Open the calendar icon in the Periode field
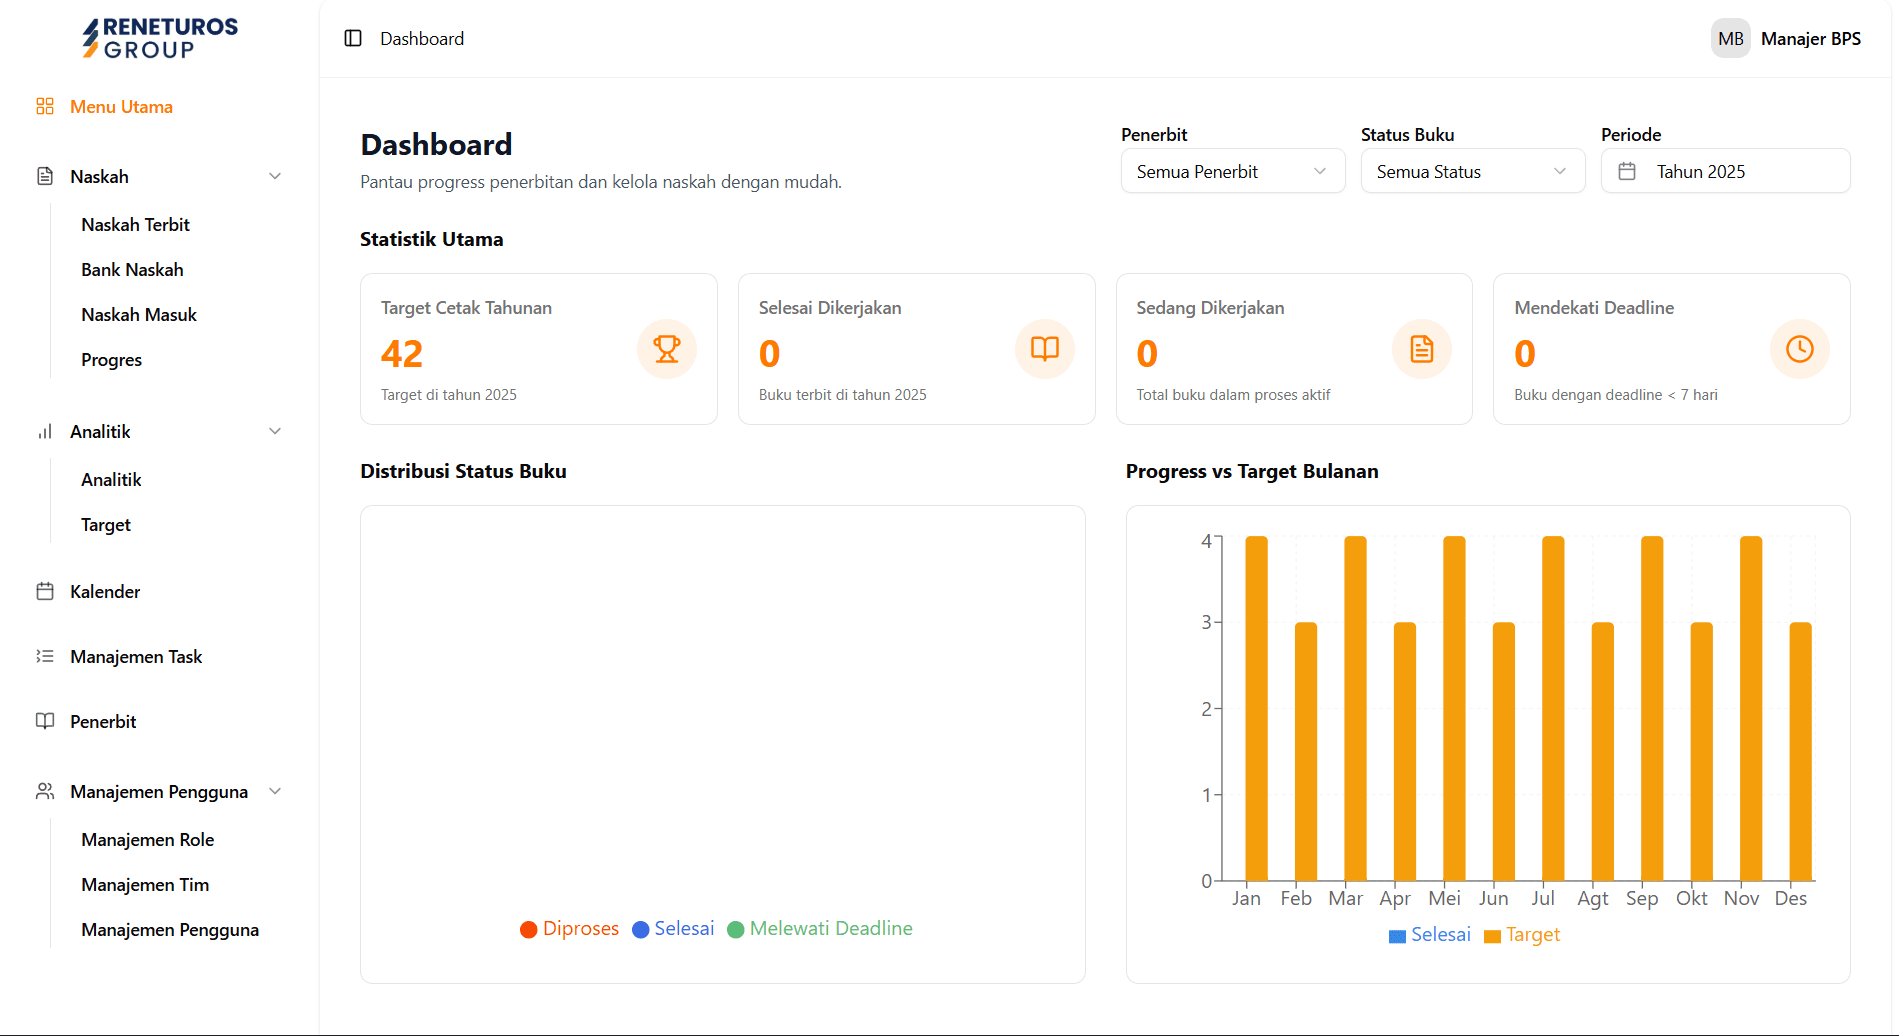 (x=1628, y=171)
